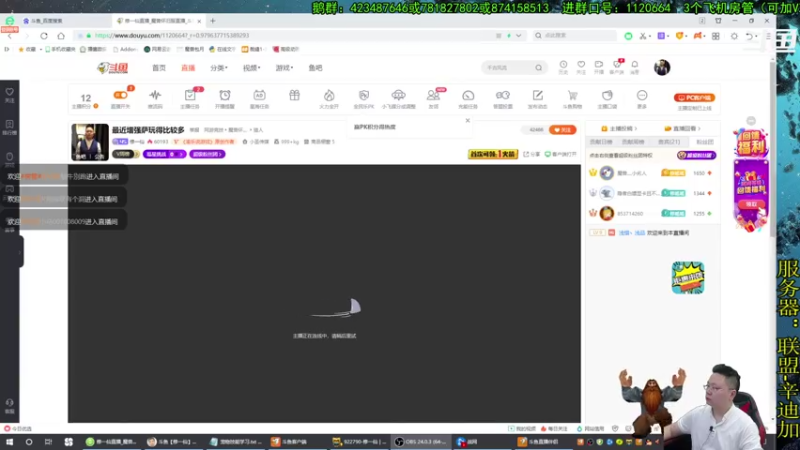Switch to the 贡献日榜 tab

pyautogui.click(x=601, y=142)
